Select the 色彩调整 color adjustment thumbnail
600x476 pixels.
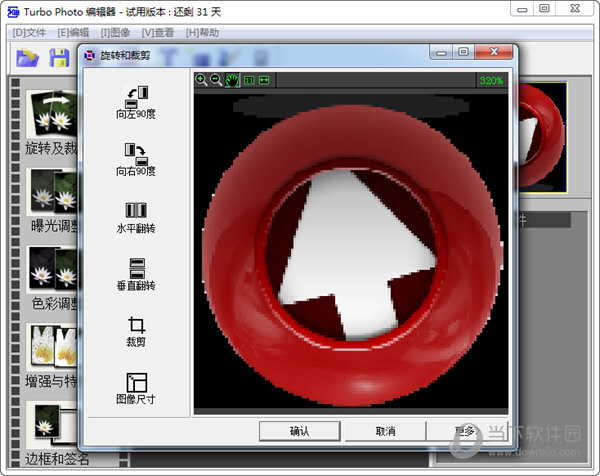pyautogui.click(x=52, y=270)
